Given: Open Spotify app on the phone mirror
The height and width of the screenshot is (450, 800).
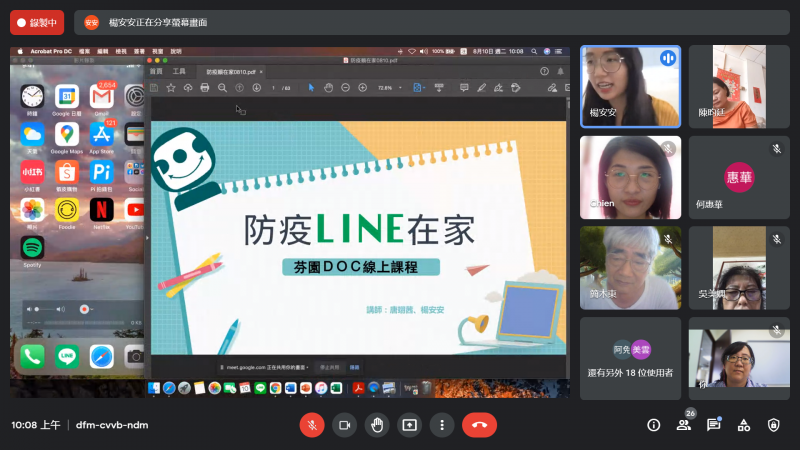Looking at the screenshot, I should point(32,248).
